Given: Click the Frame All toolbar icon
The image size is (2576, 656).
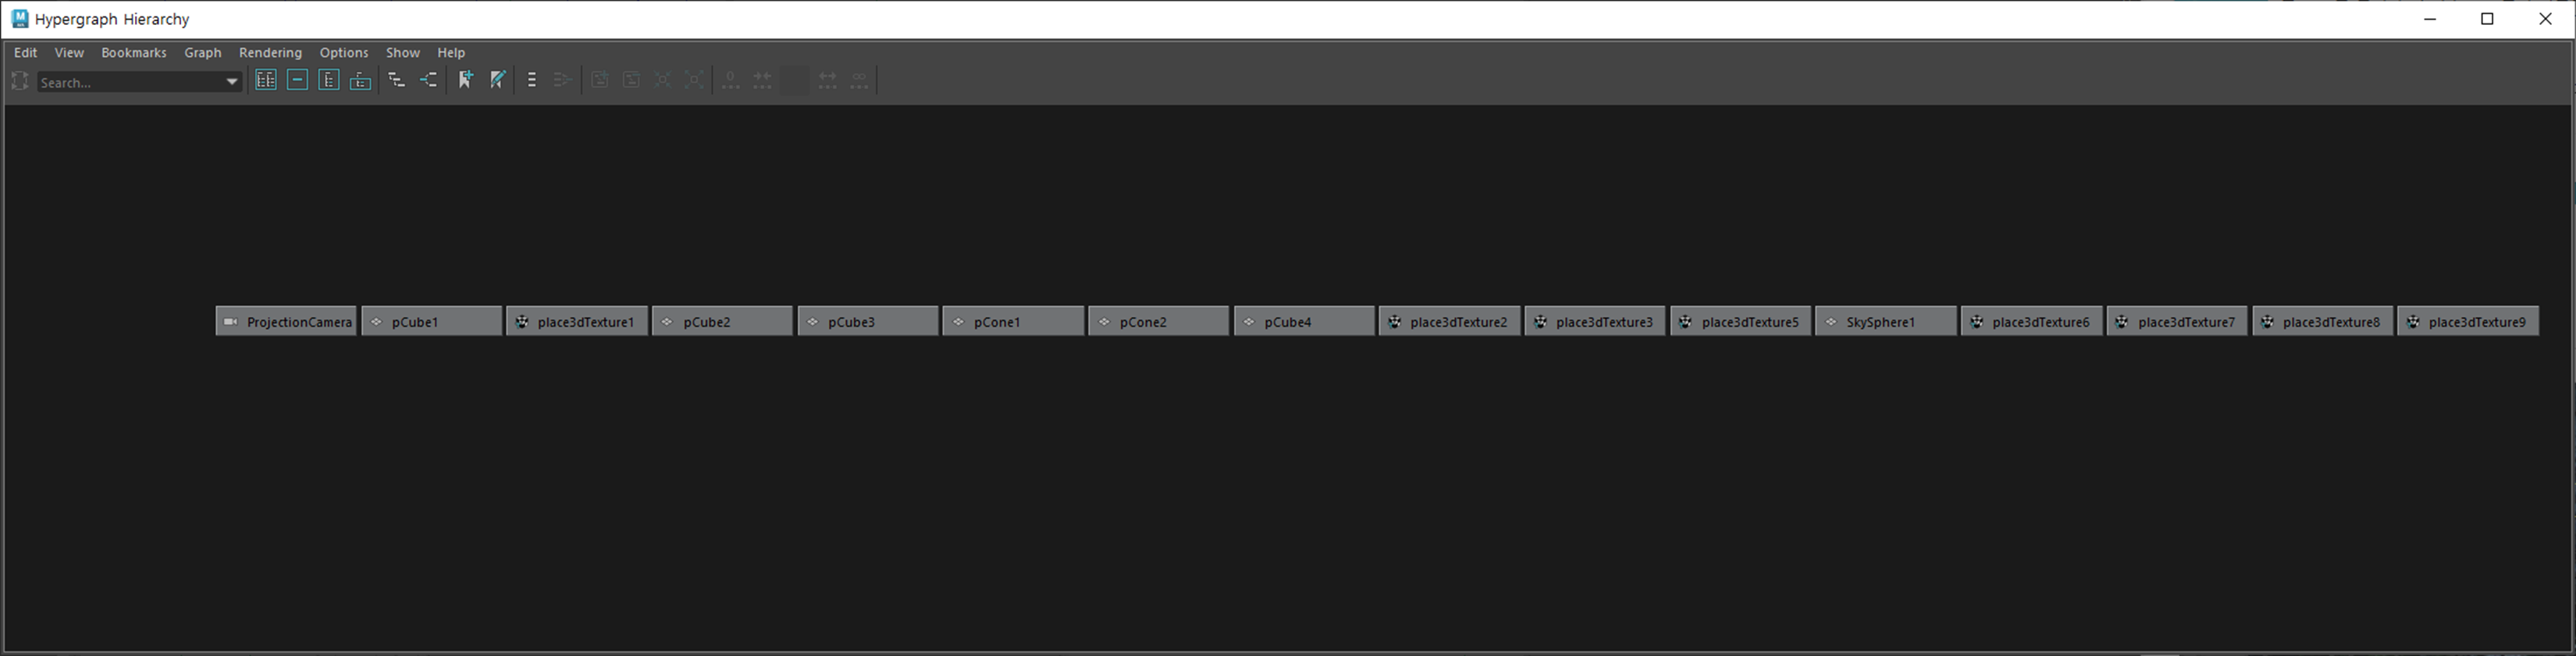Looking at the screenshot, I should pos(265,80).
